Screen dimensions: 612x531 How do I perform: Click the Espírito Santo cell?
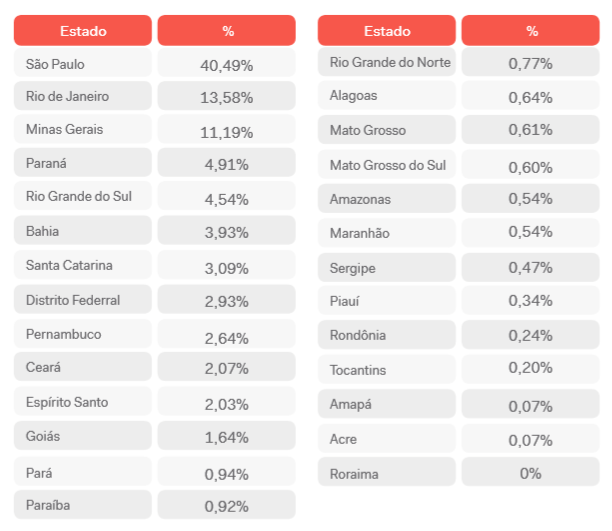point(83,401)
